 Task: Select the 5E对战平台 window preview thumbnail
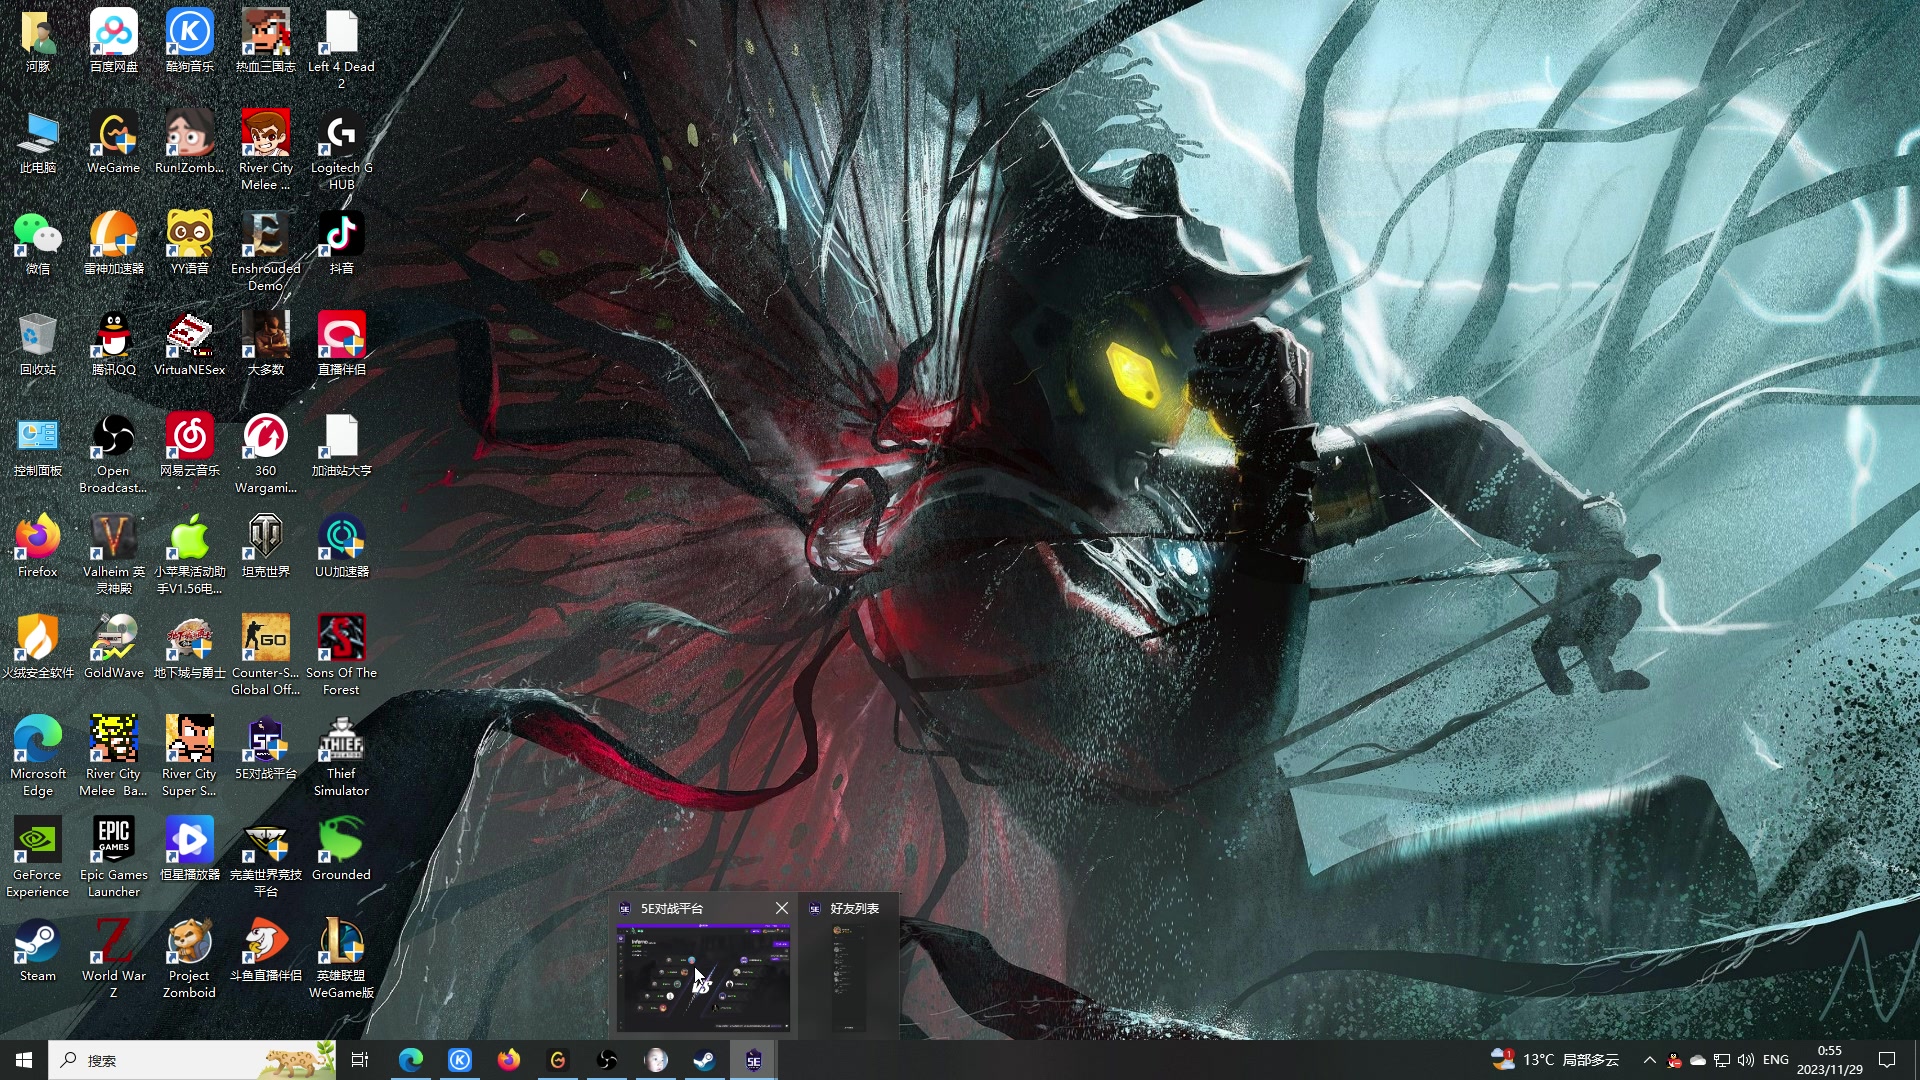point(703,978)
